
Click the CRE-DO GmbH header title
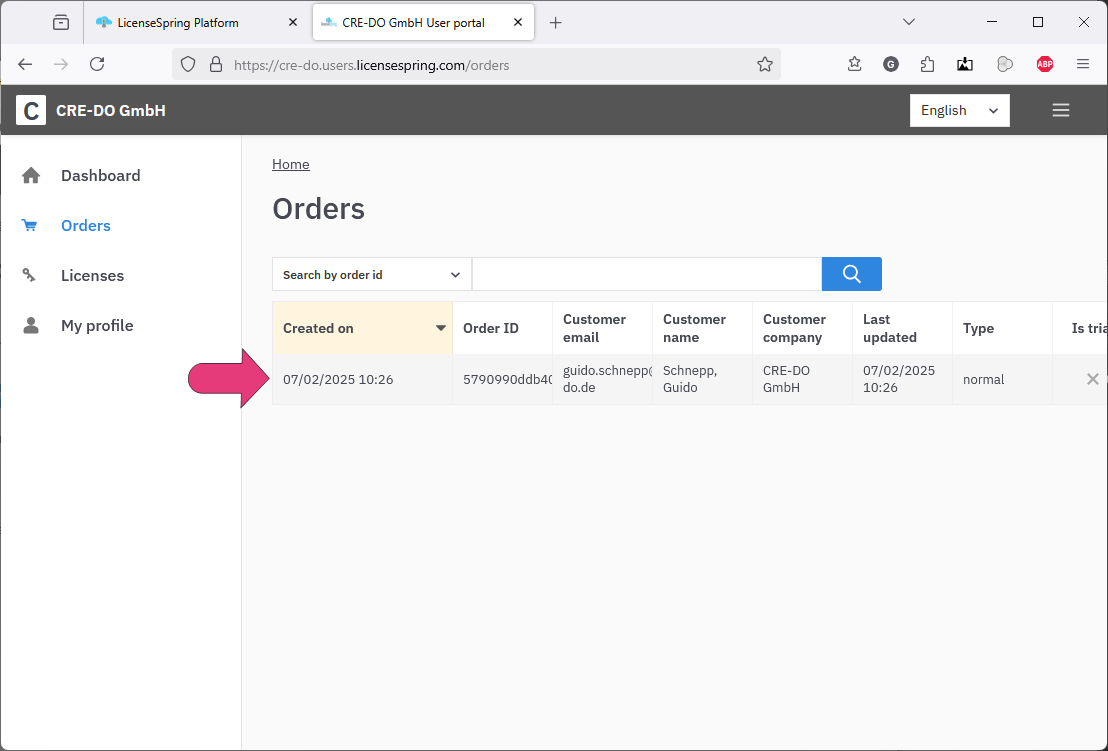[x=111, y=110]
